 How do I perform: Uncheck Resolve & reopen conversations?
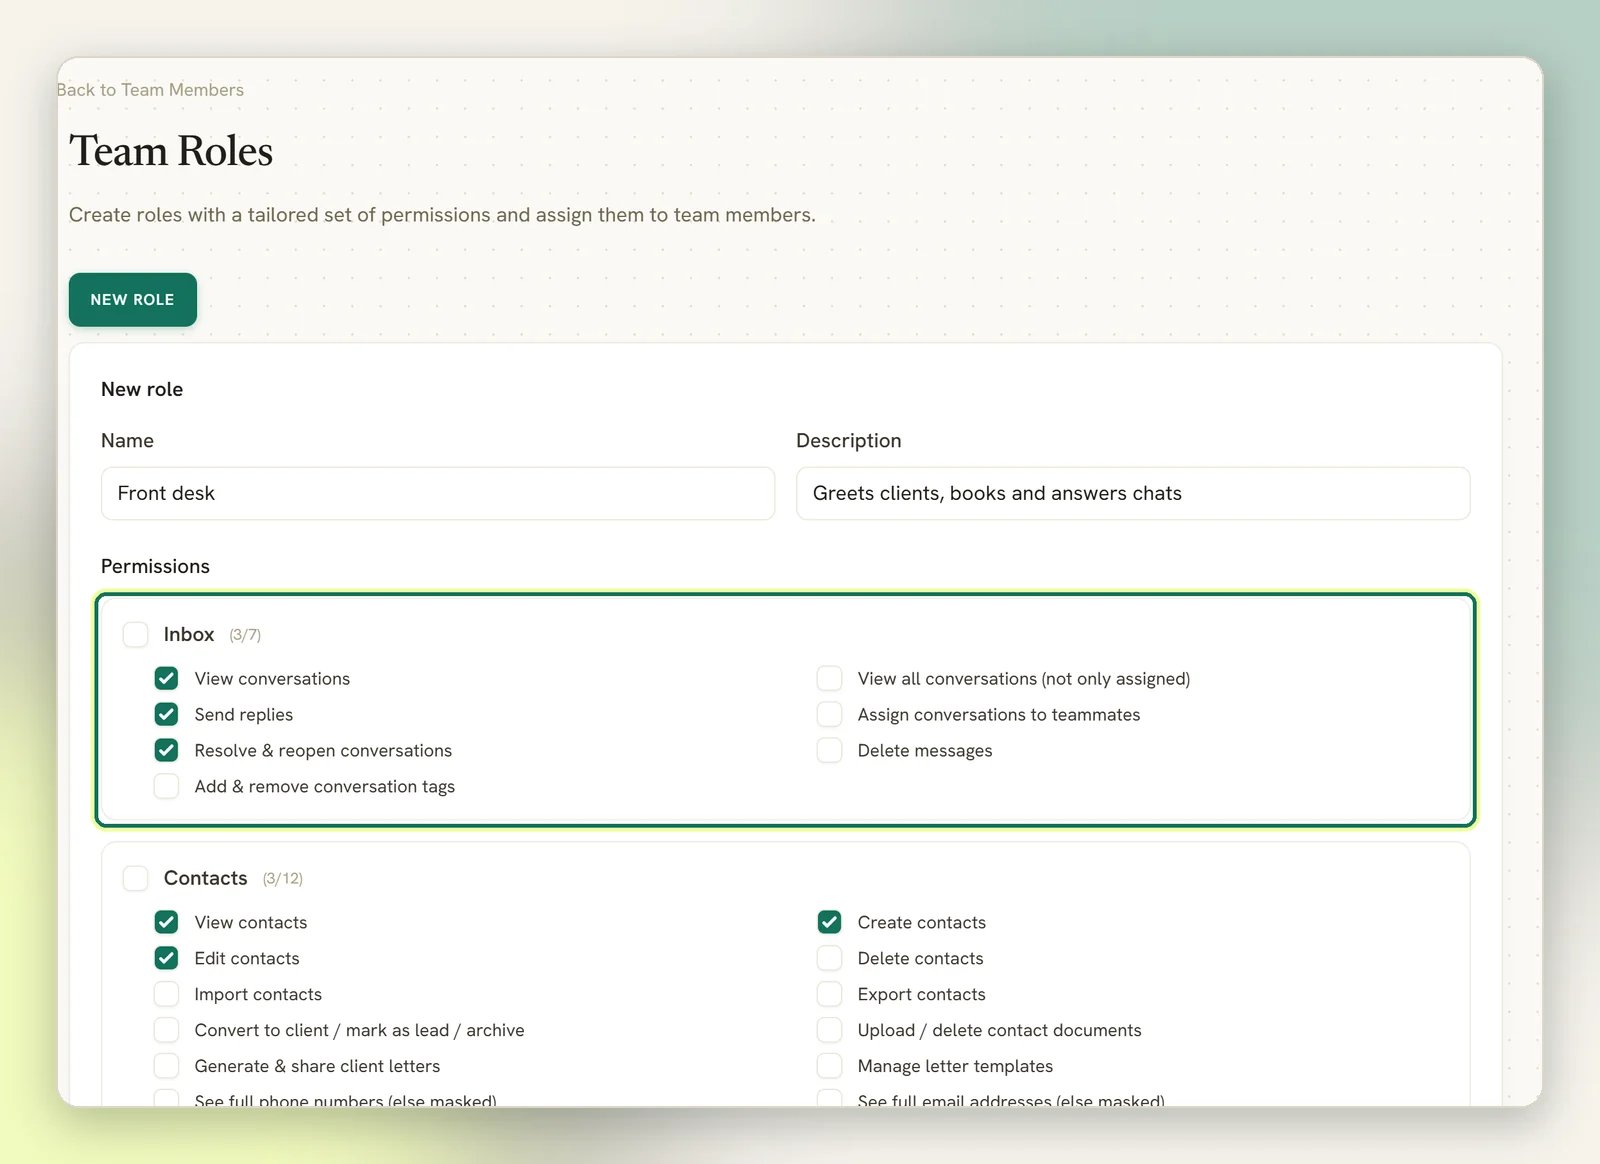coord(167,751)
